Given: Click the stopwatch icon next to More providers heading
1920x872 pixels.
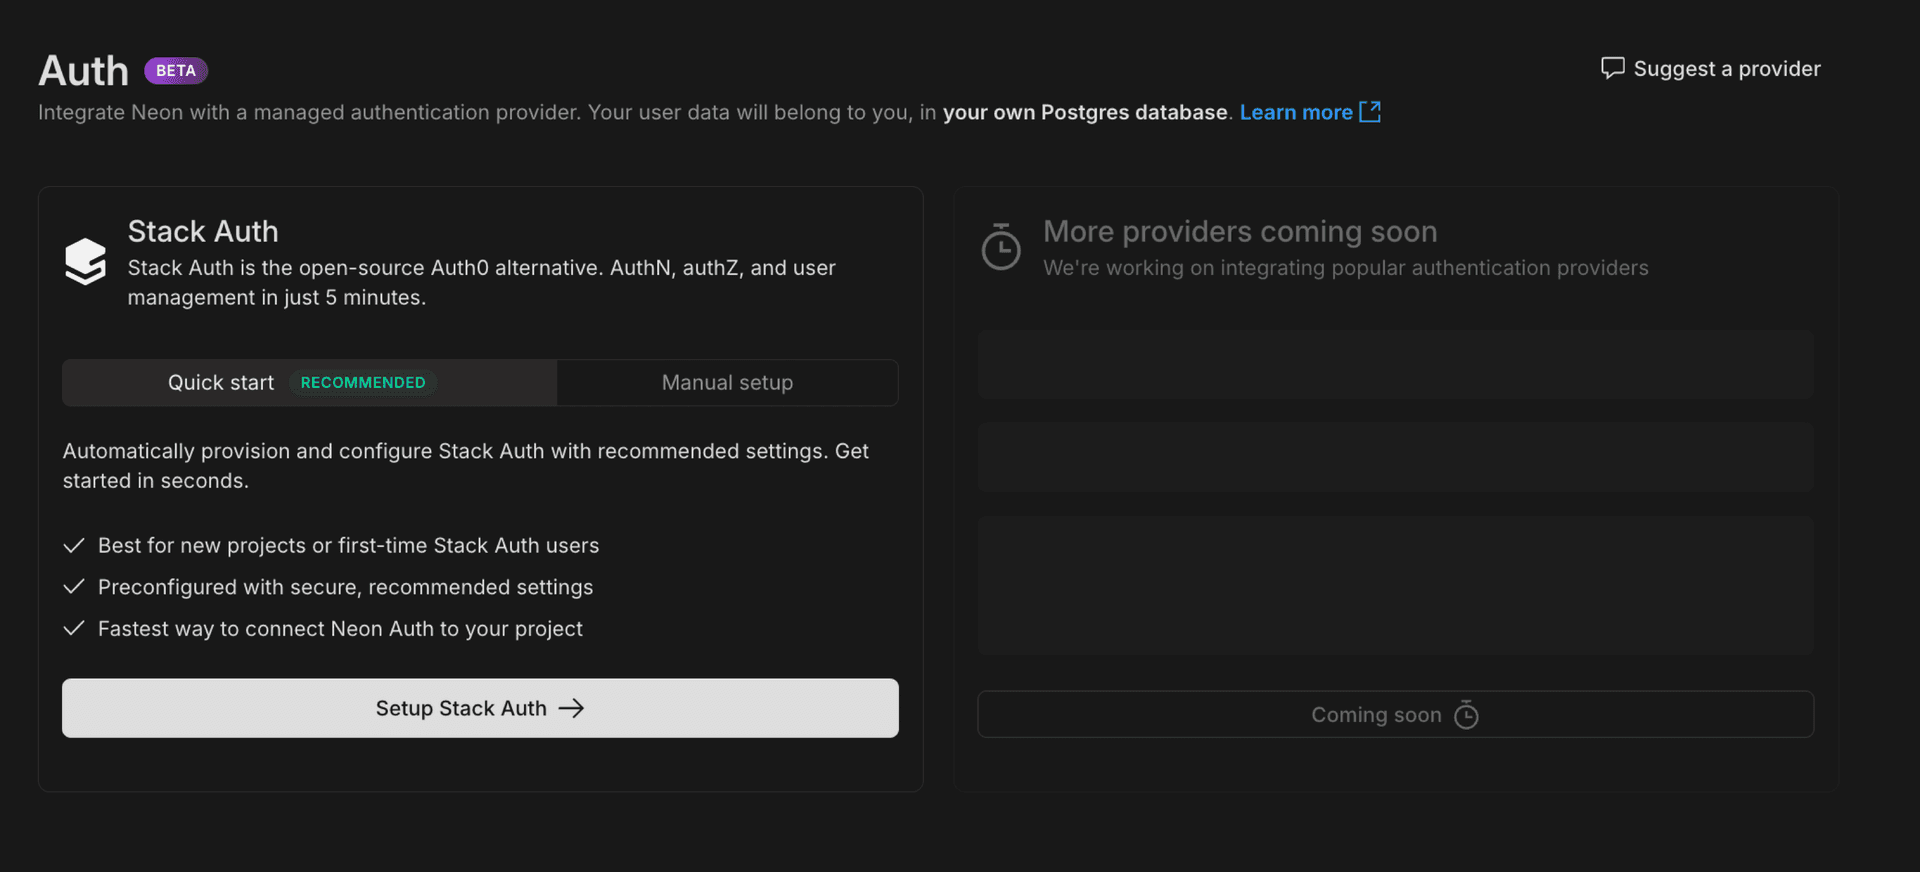Looking at the screenshot, I should 1001,247.
